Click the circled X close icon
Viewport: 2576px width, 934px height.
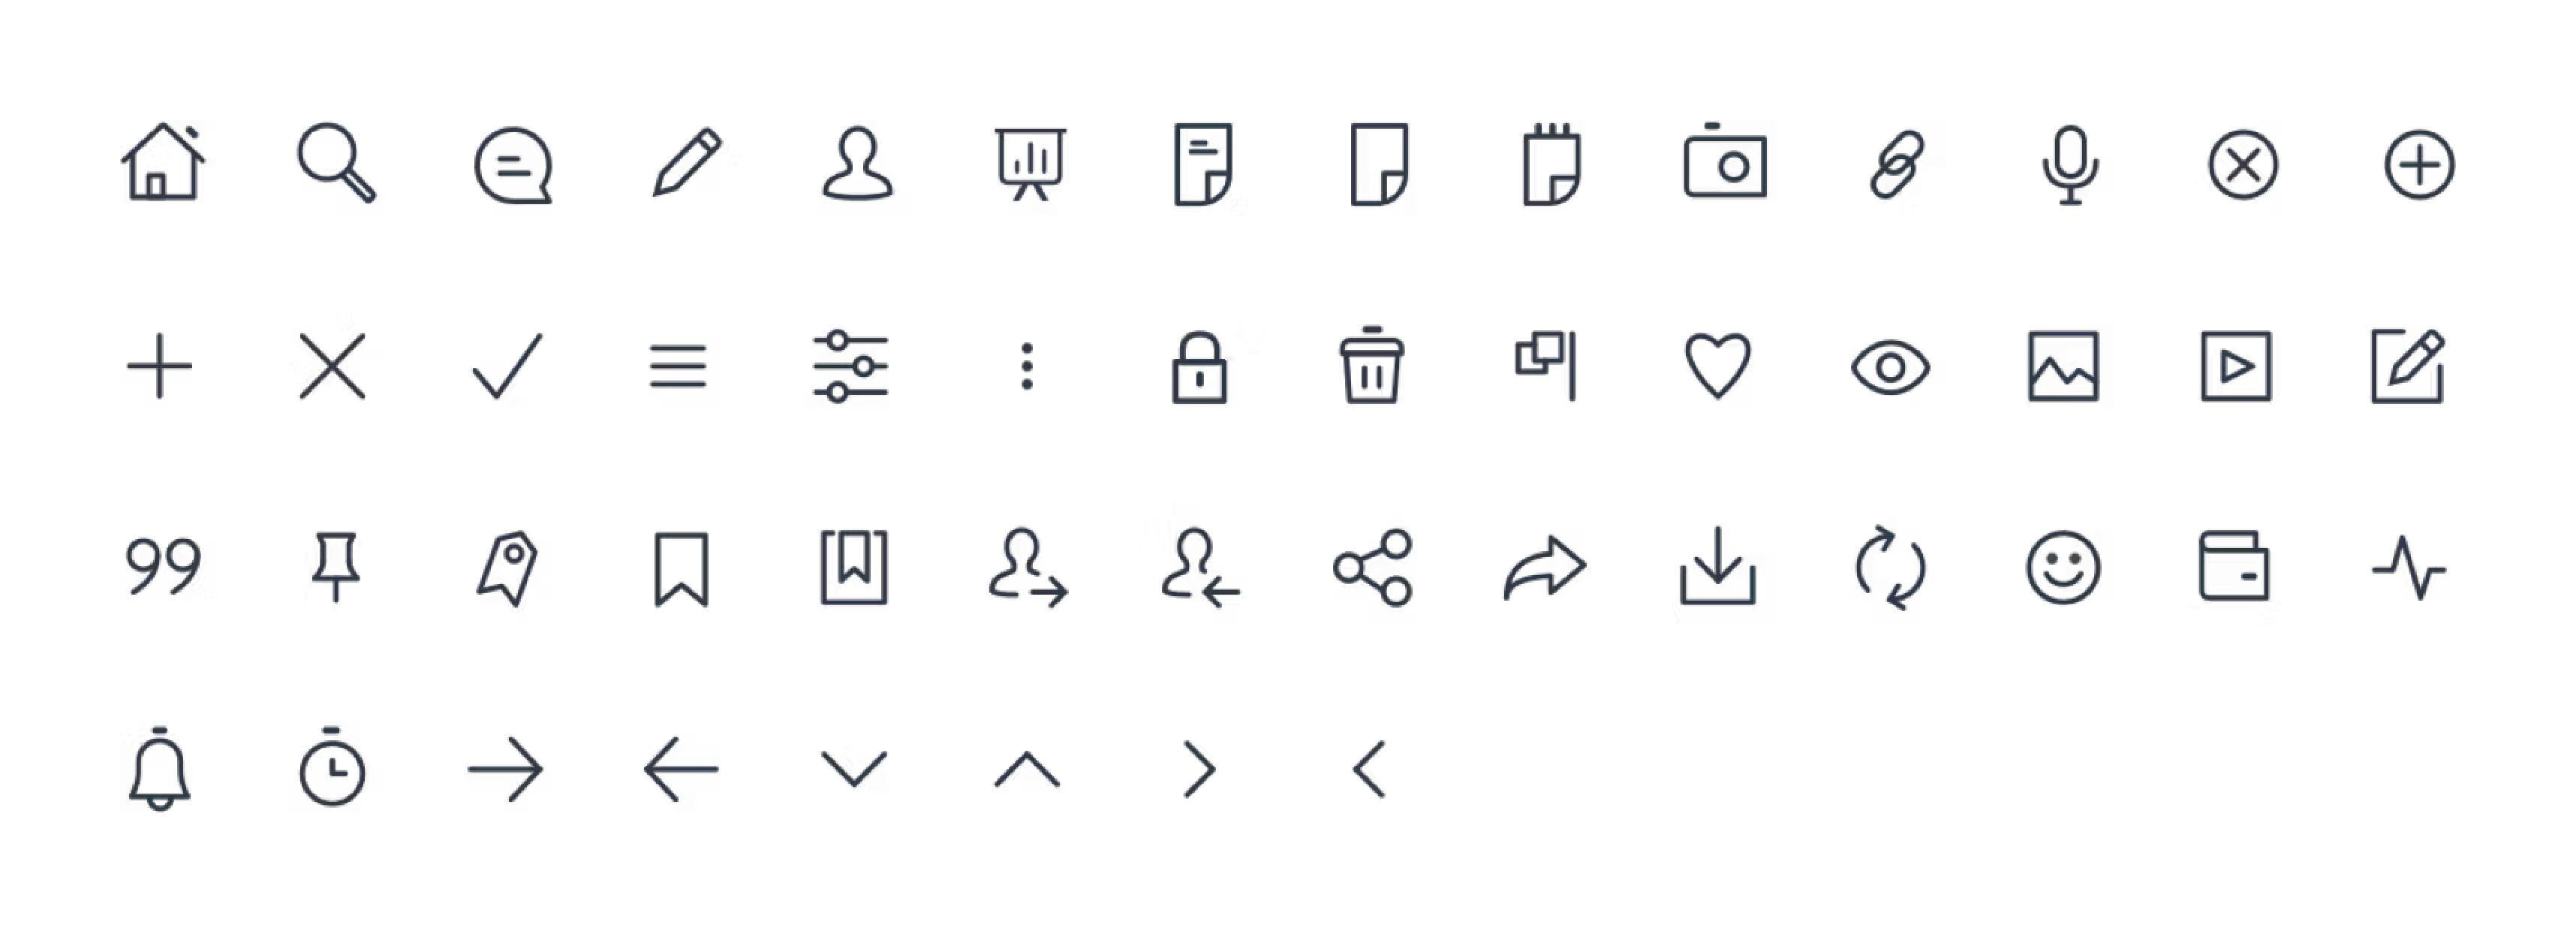(x=2243, y=165)
